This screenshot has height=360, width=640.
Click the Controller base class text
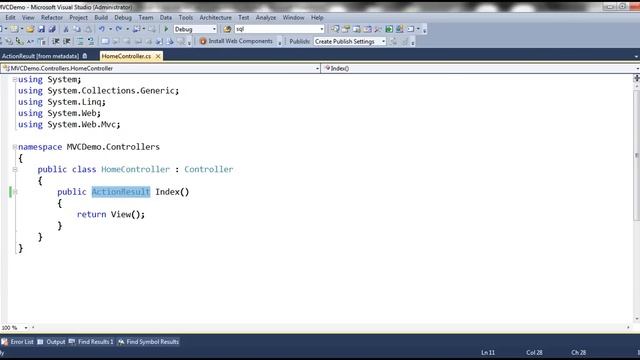209,169
